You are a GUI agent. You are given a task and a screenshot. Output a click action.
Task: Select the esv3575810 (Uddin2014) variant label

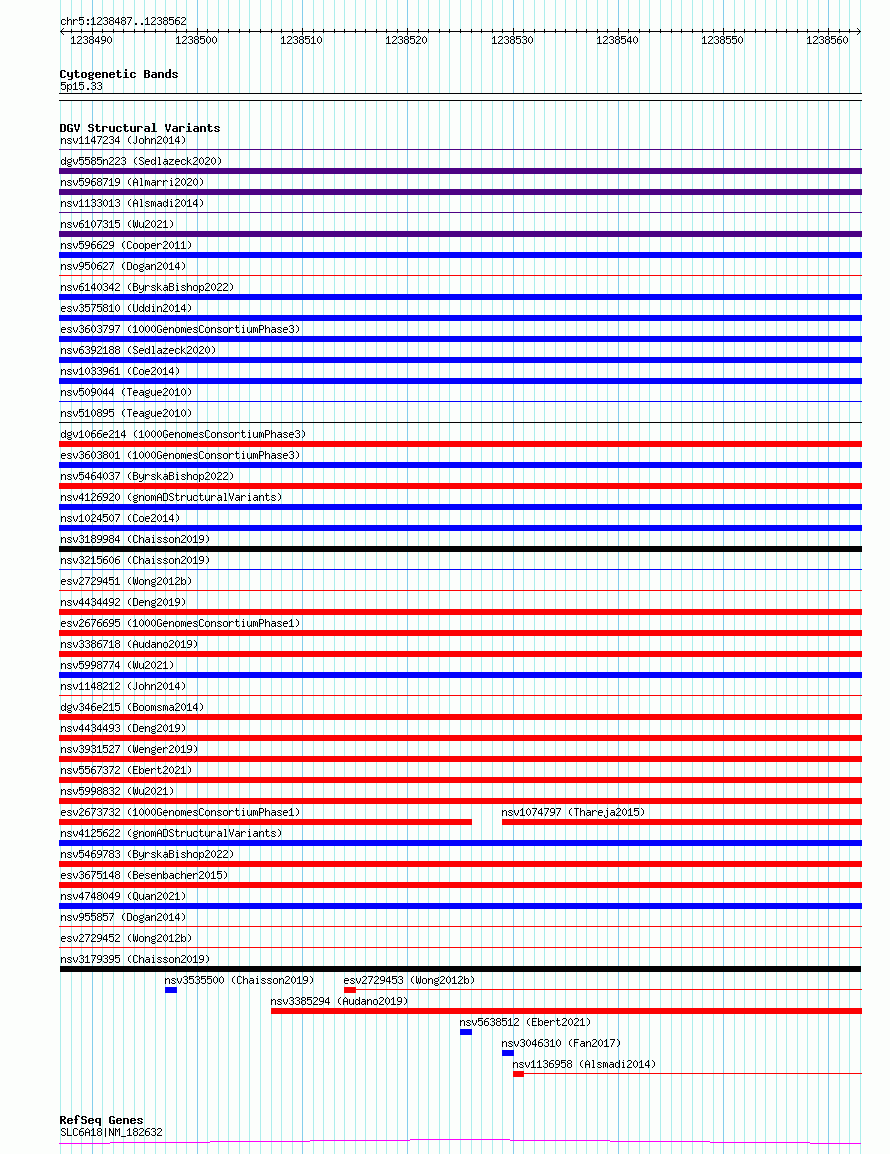[x=126, y=308]
